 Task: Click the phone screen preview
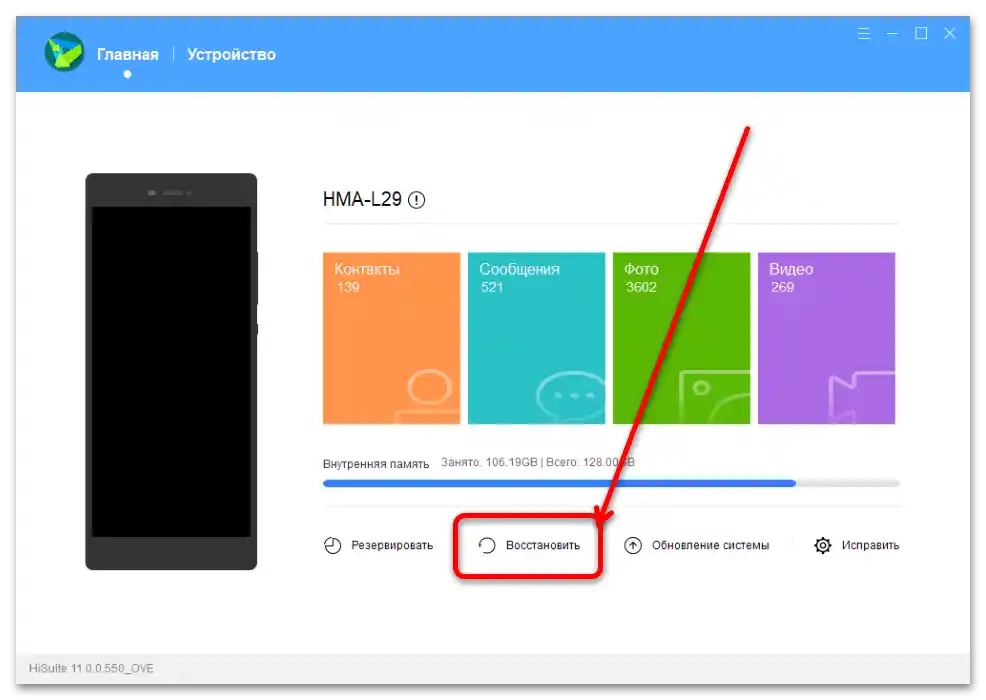(x=171, y=372)
